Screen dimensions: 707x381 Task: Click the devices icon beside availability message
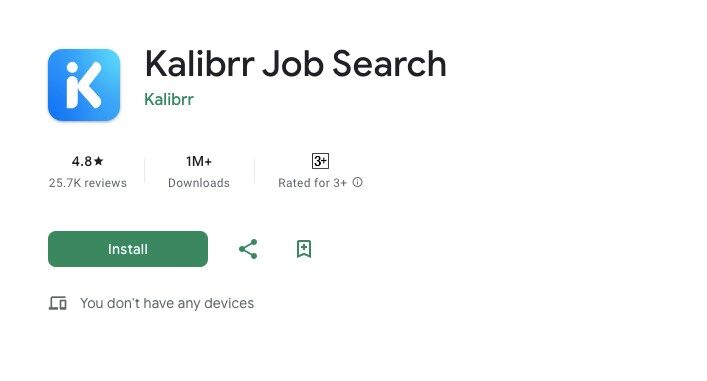pyautogui.click(x=58, y=303)
